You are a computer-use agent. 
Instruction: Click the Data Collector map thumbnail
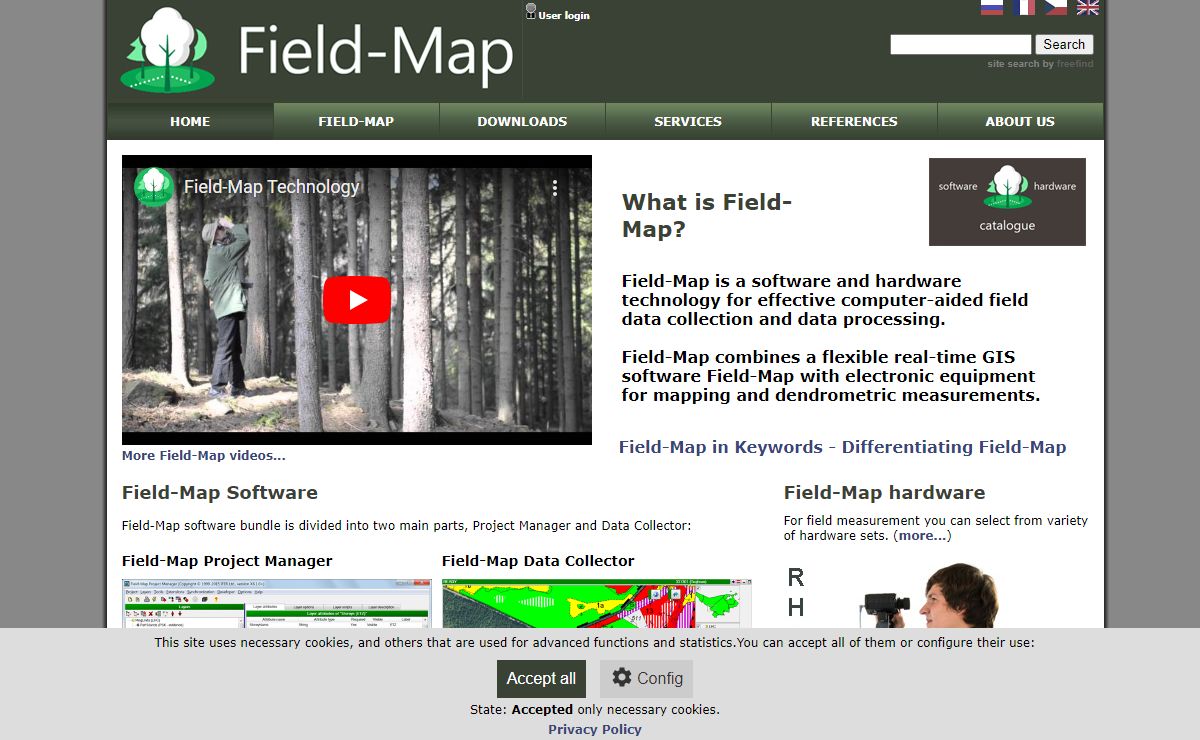[597, 603]
